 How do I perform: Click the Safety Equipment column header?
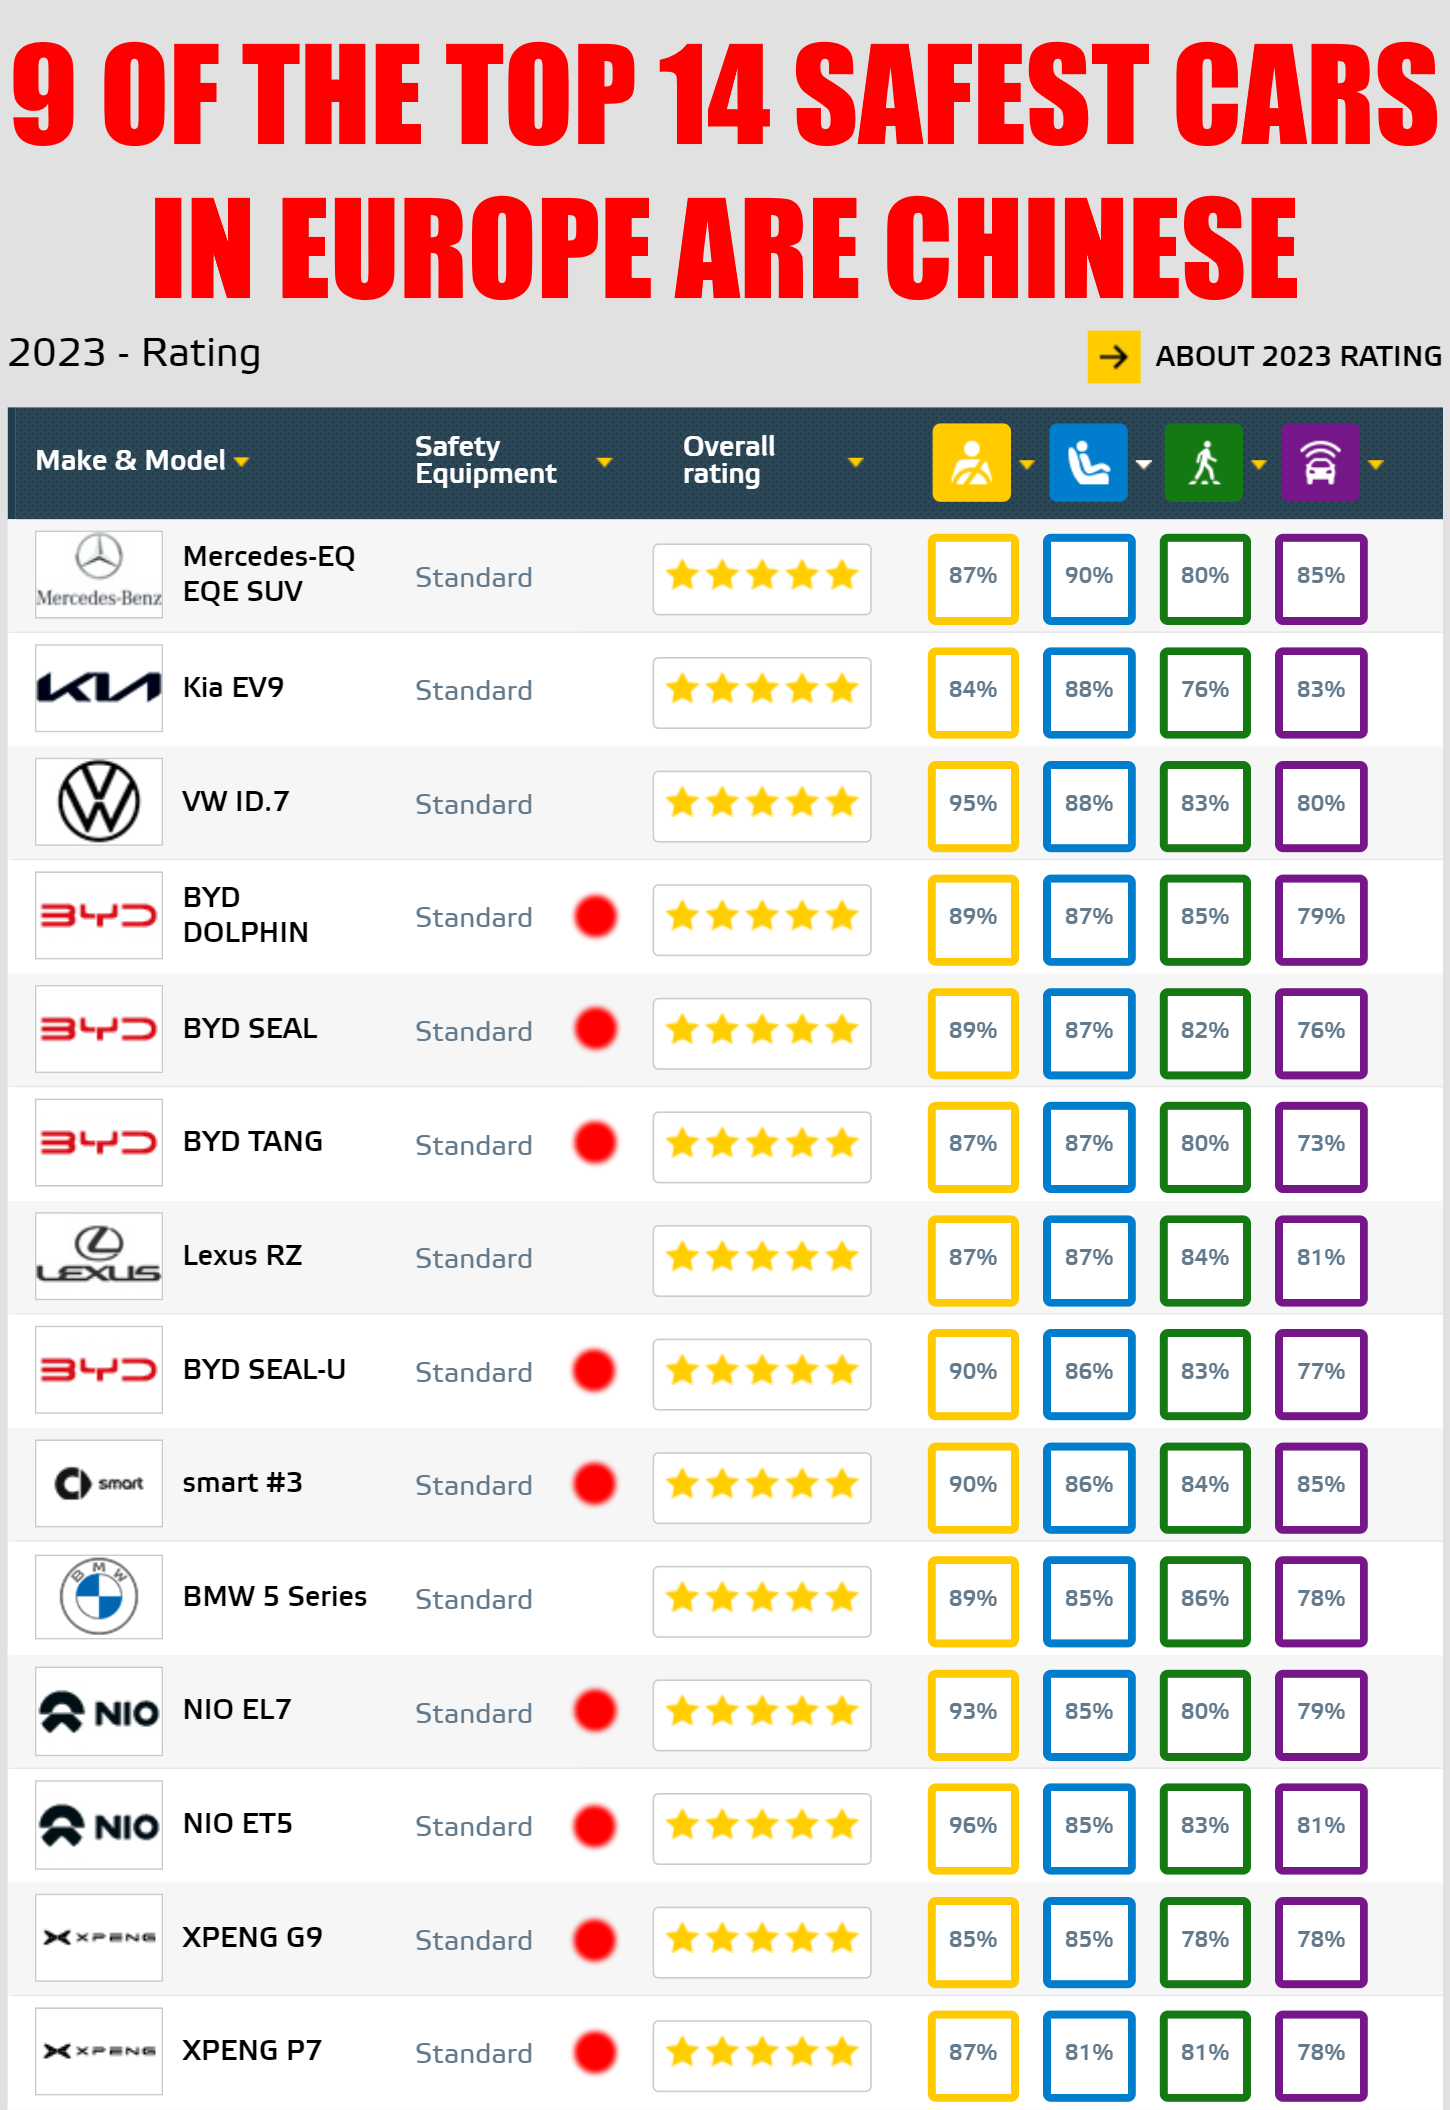click(x=486, y=460)
